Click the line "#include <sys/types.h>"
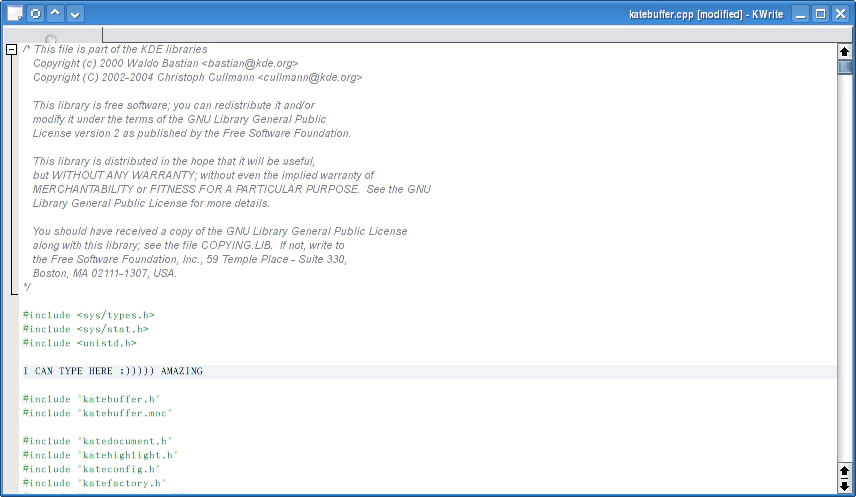Screen dimensions: 856x497 coord(88,315)
